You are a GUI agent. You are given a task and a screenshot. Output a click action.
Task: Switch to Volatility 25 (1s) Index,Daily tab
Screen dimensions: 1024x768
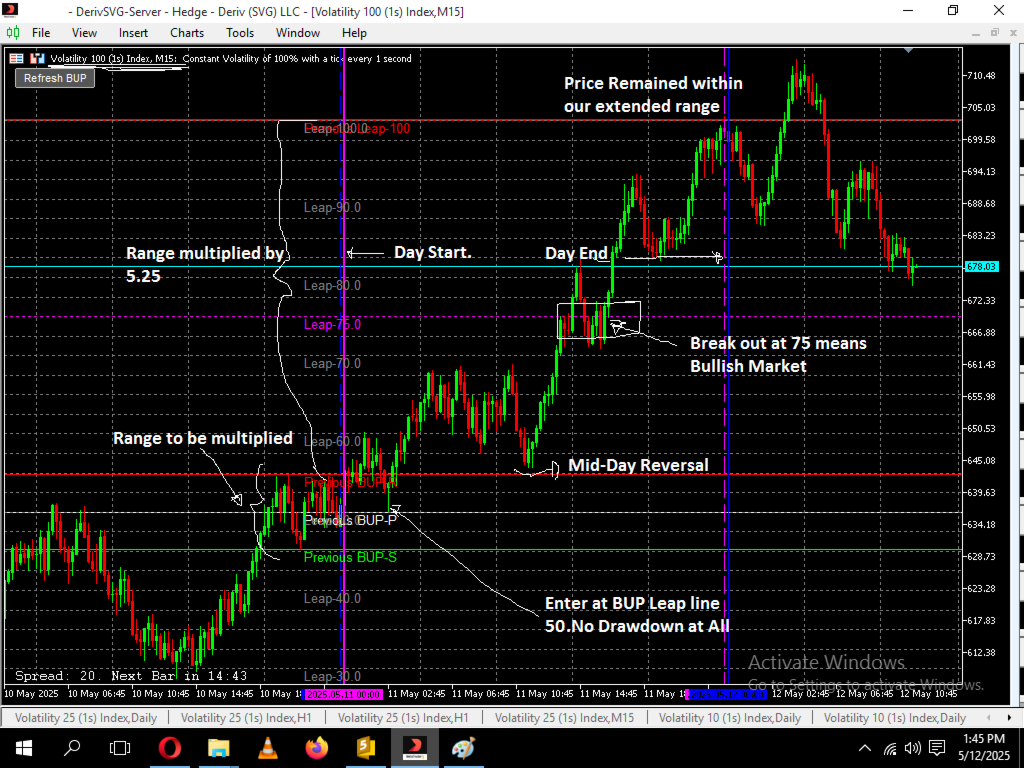coord(86,718)
